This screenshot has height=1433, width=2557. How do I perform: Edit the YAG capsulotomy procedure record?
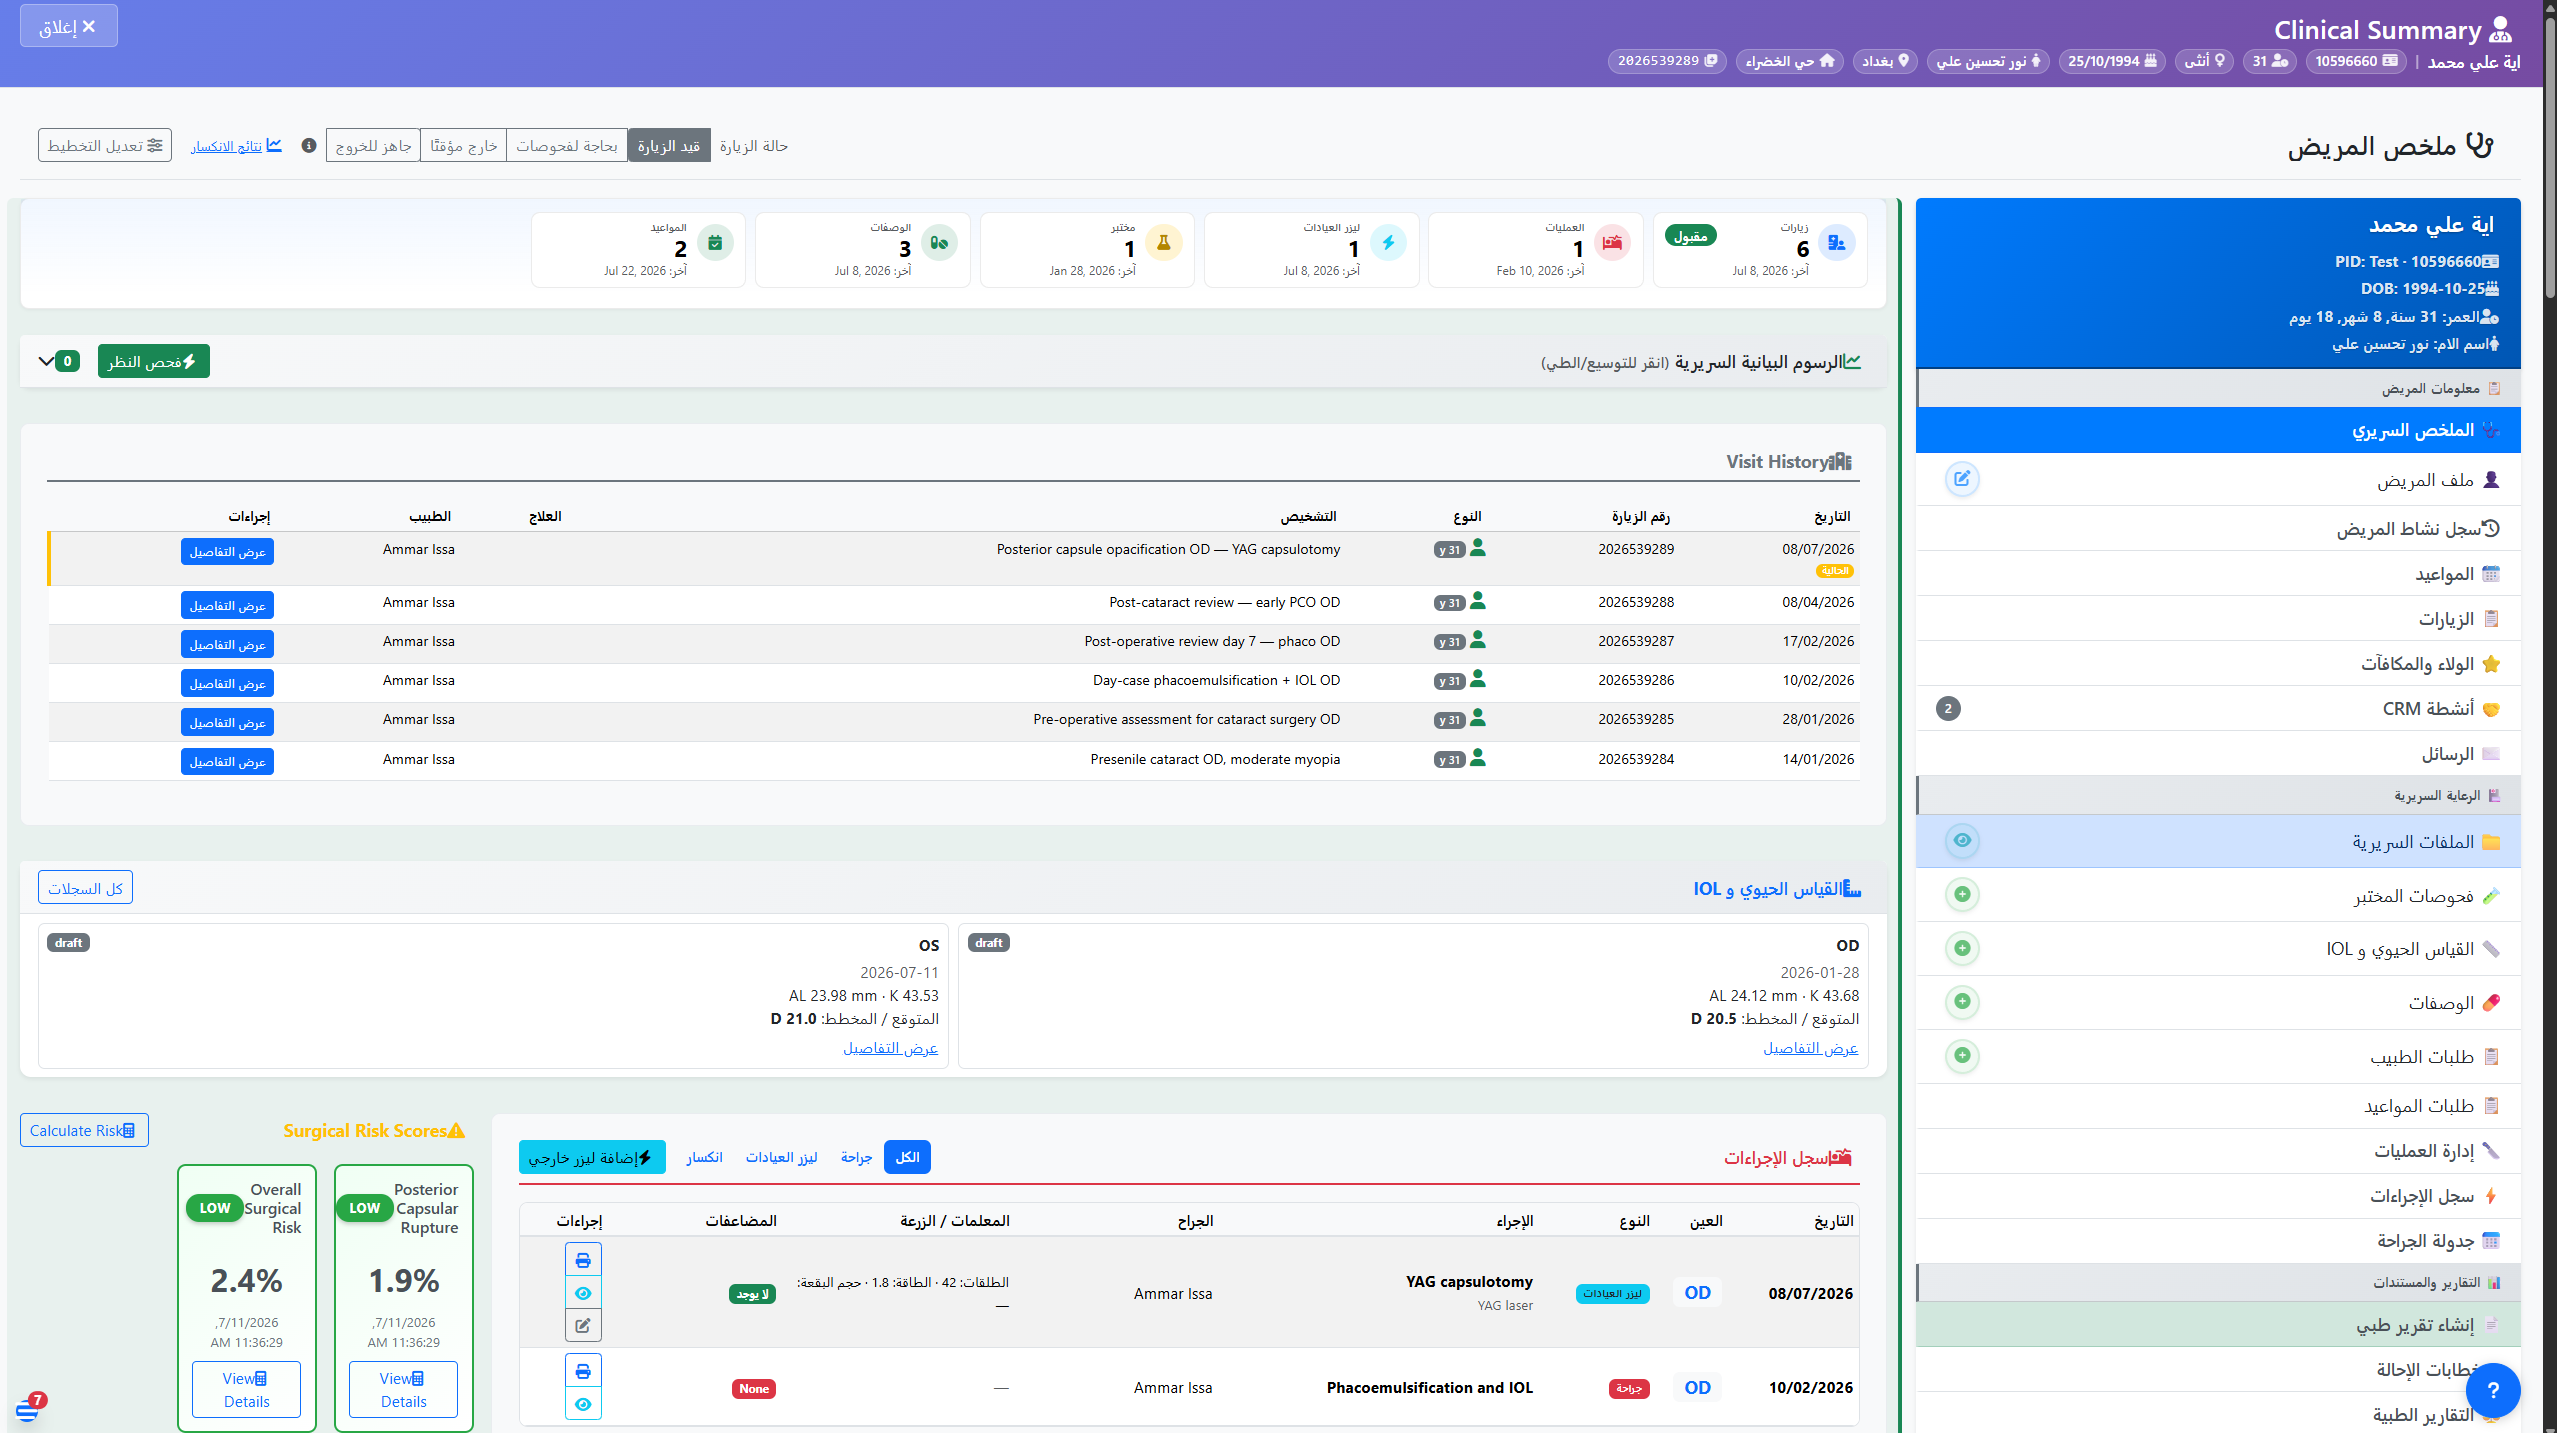[x=583, y=1326]
